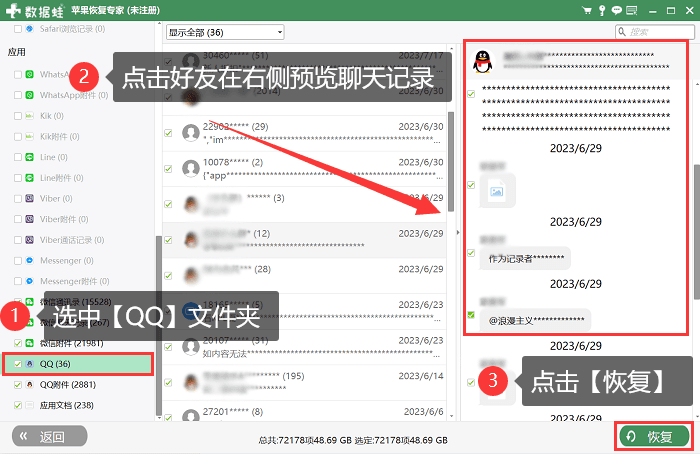
Task: Click the 应用文档 document icon
Action: 29,405
